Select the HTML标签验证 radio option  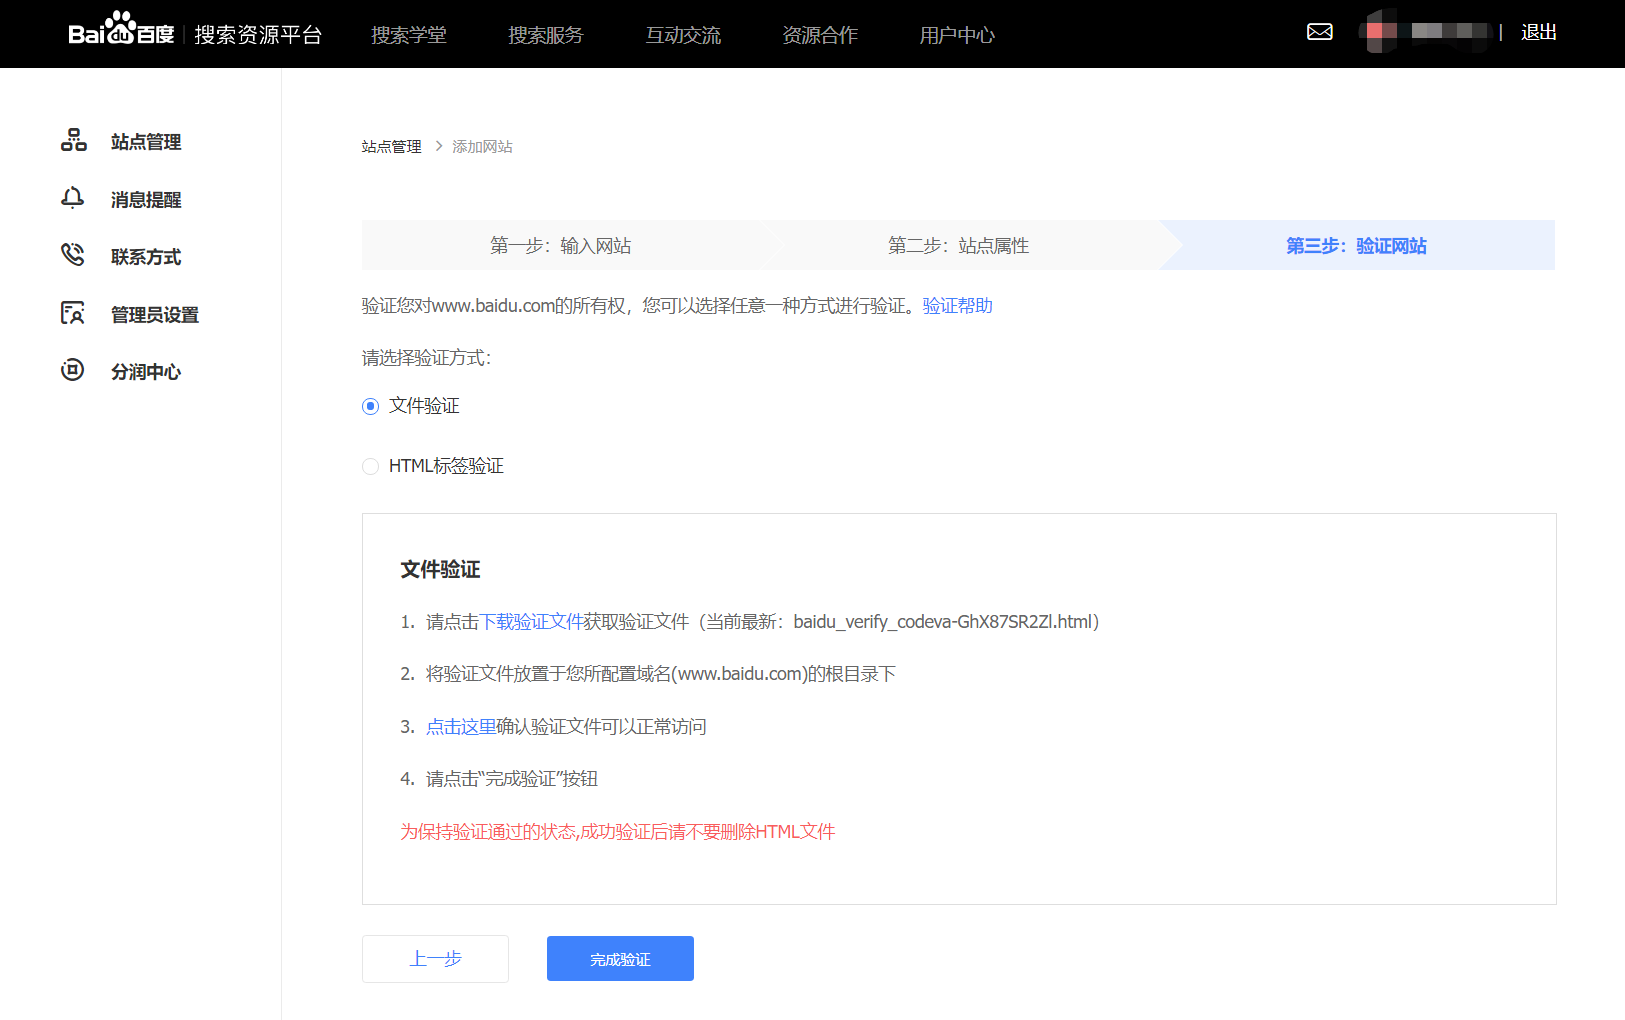pos(371,466)
